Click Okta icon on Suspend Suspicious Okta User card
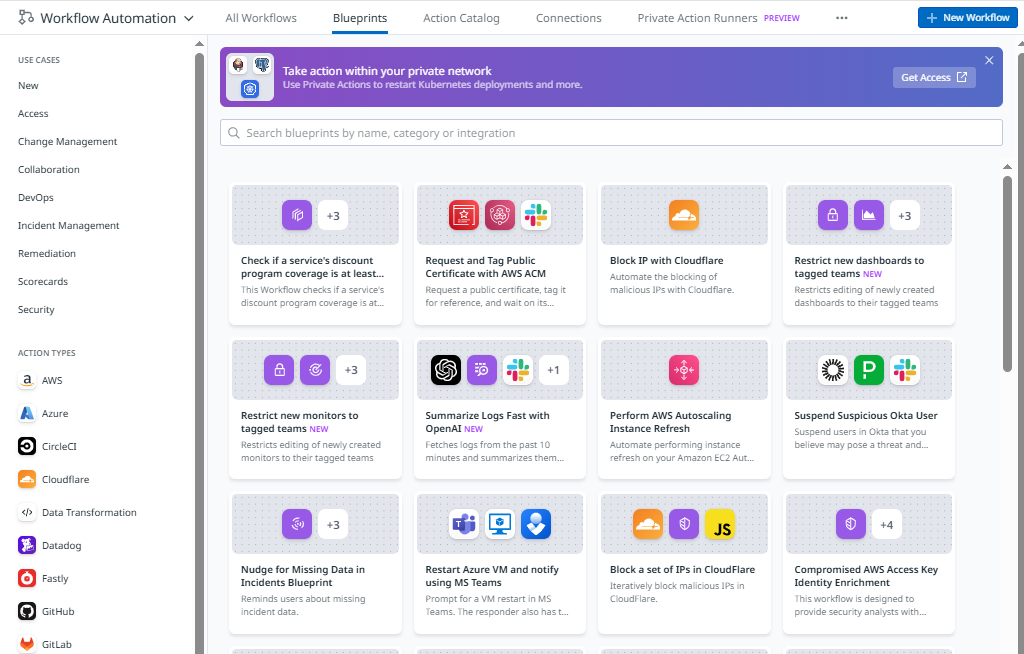This screenshot has width=1024, height=654. click(x=833, y=370)
